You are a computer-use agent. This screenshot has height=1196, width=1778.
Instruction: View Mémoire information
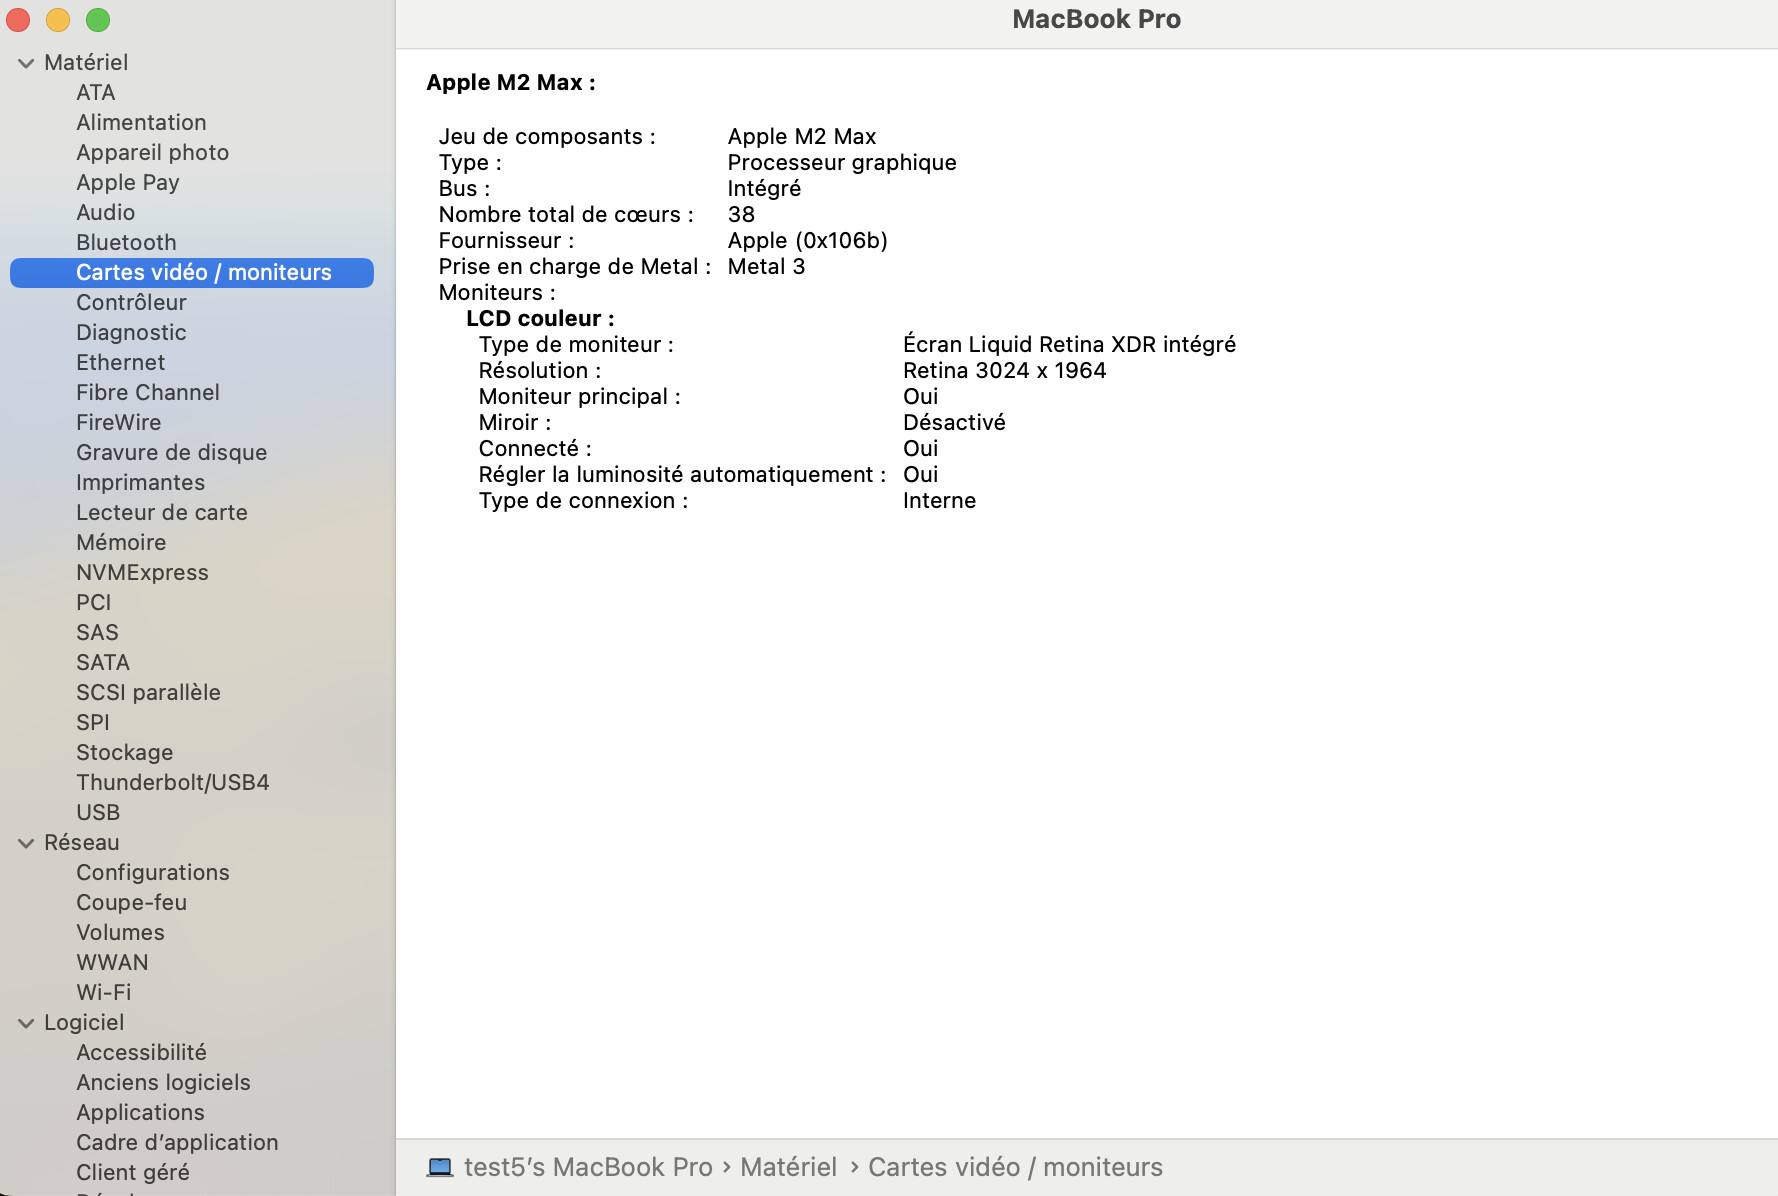pos(120,542)
